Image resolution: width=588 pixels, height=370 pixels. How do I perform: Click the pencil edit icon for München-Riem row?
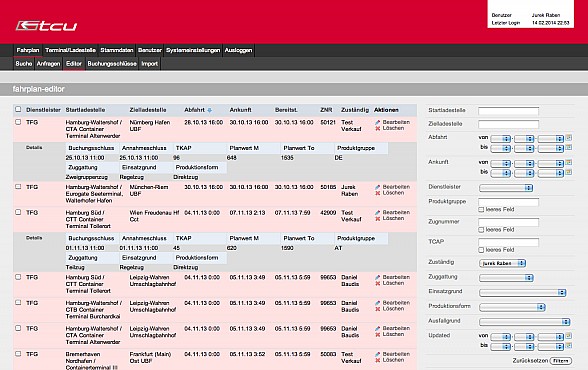(x=378, y=187)
